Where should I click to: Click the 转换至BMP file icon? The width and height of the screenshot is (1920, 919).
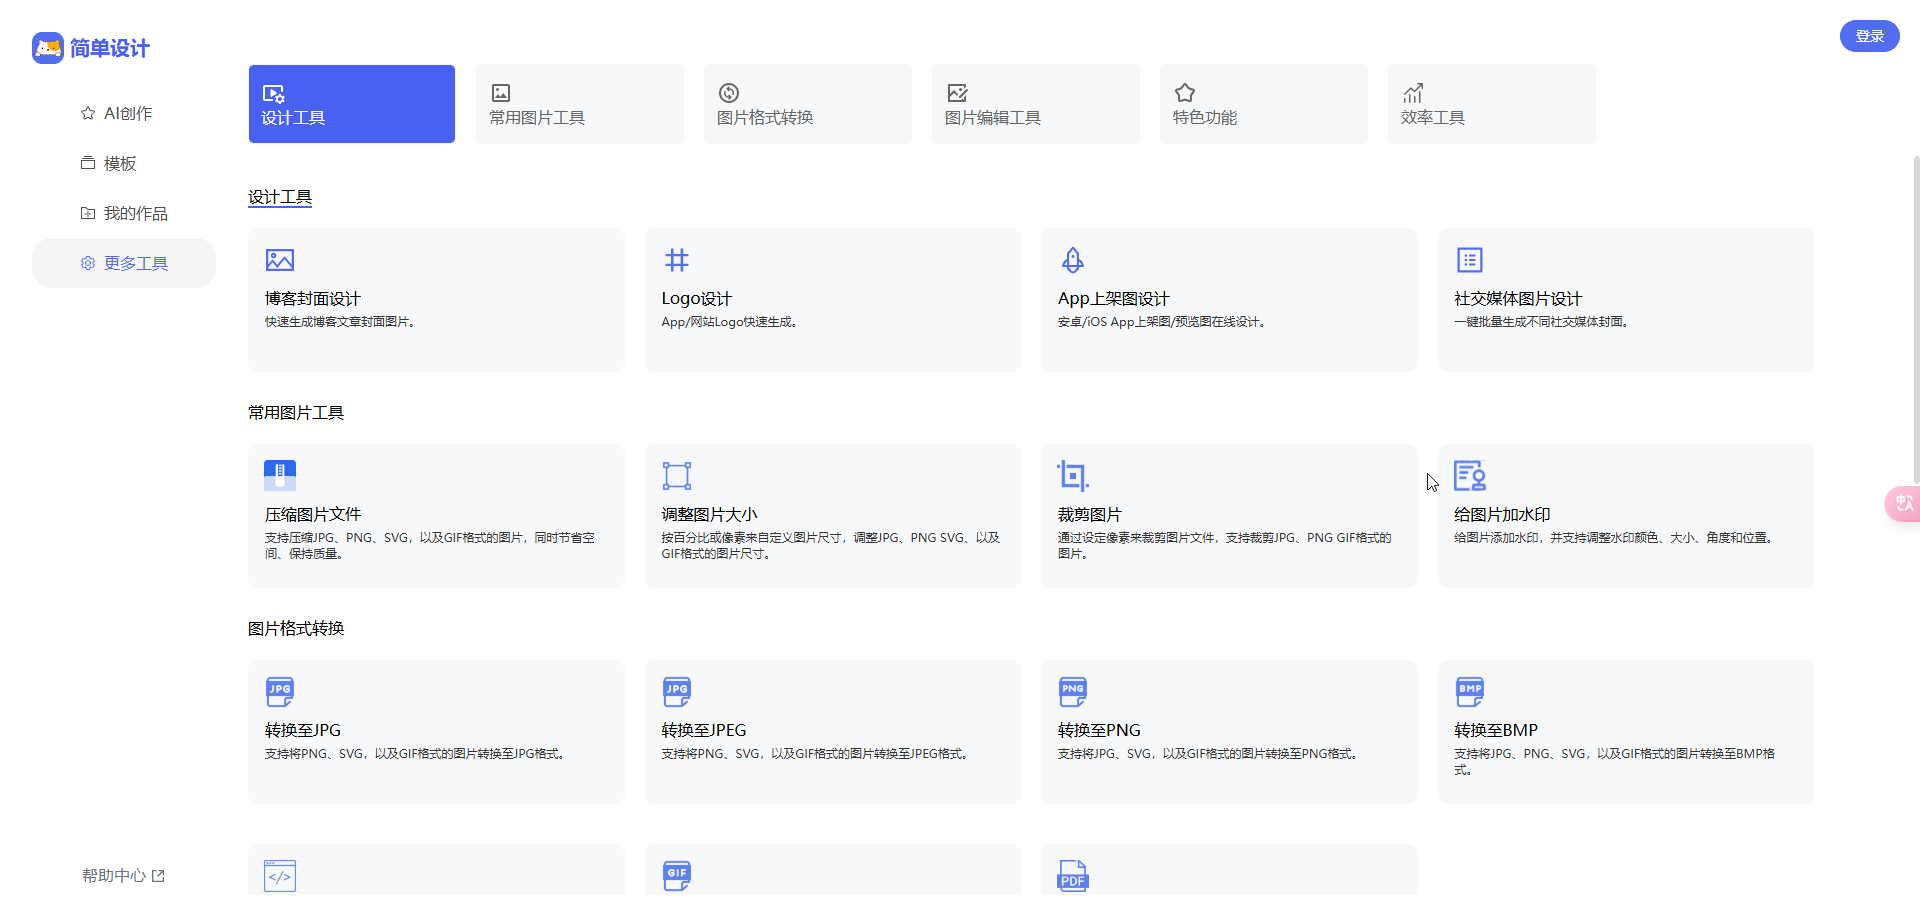click(1470, 691)
